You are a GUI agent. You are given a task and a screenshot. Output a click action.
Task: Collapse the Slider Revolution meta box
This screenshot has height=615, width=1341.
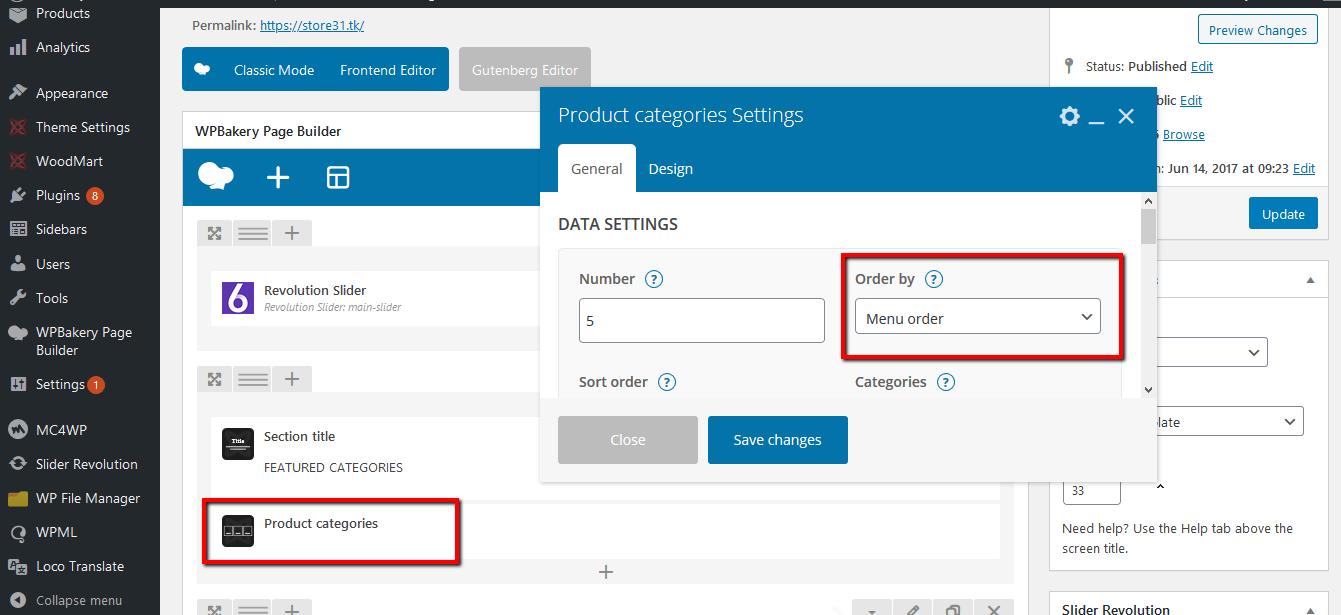point(1311,609)
